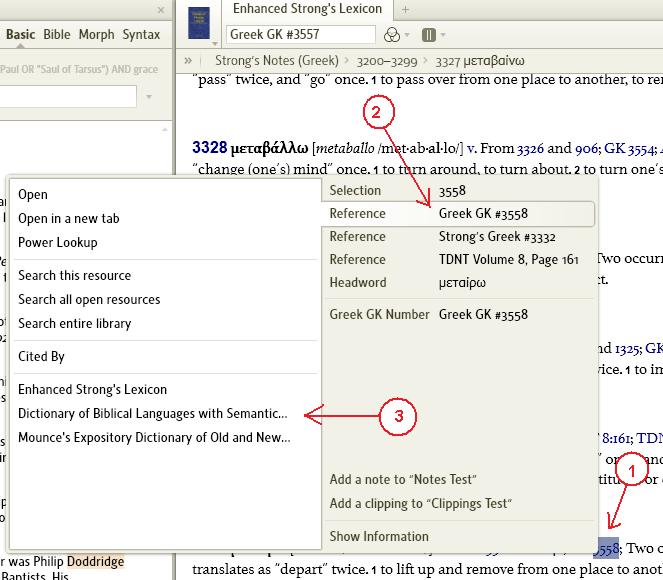Viewport: 663px width, 580px height.
Task: Click Add a note to "Notes Test"
Action: tap(403, 480)
